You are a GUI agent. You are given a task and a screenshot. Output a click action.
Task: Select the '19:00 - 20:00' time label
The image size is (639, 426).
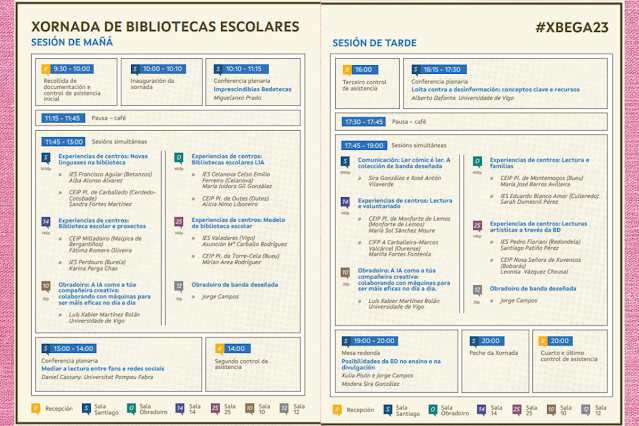(x=374, y=341)
